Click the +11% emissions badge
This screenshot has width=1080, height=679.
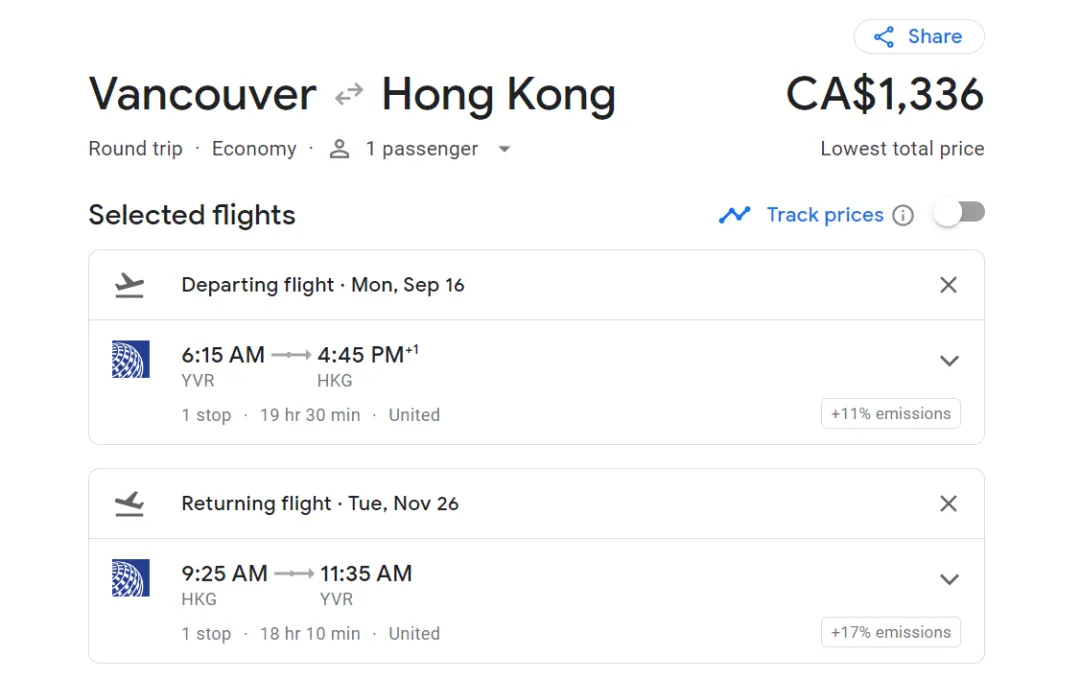click(x=891, y=414)
